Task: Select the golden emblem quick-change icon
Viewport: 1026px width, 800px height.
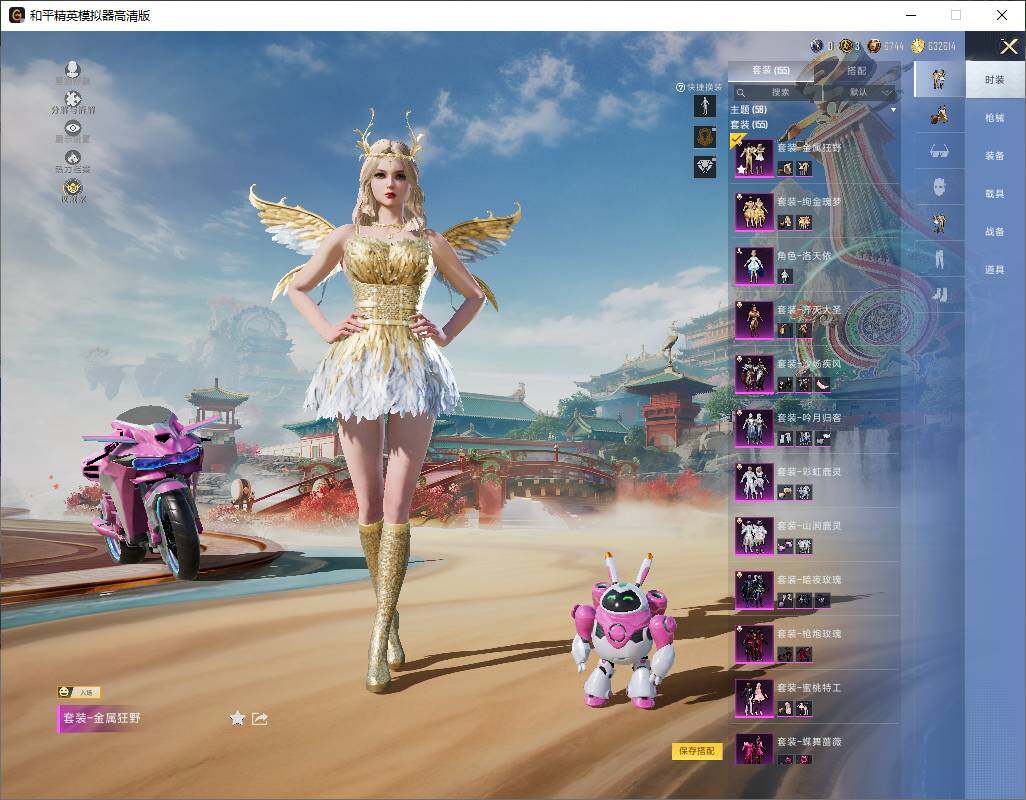Action: pyautogui.click(x=705, y=137)
